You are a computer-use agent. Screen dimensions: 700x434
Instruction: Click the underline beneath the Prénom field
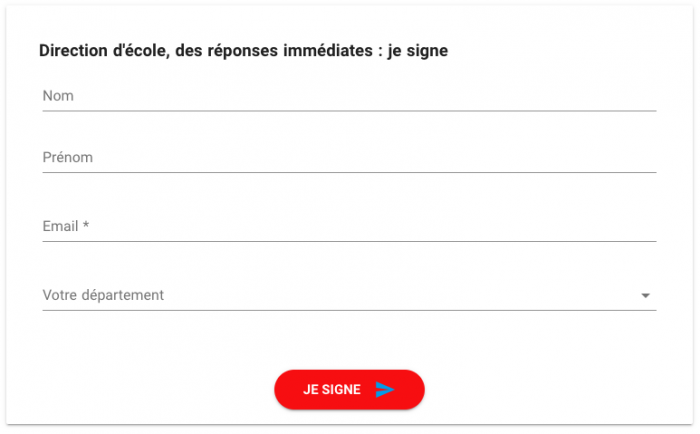point(349,172)
